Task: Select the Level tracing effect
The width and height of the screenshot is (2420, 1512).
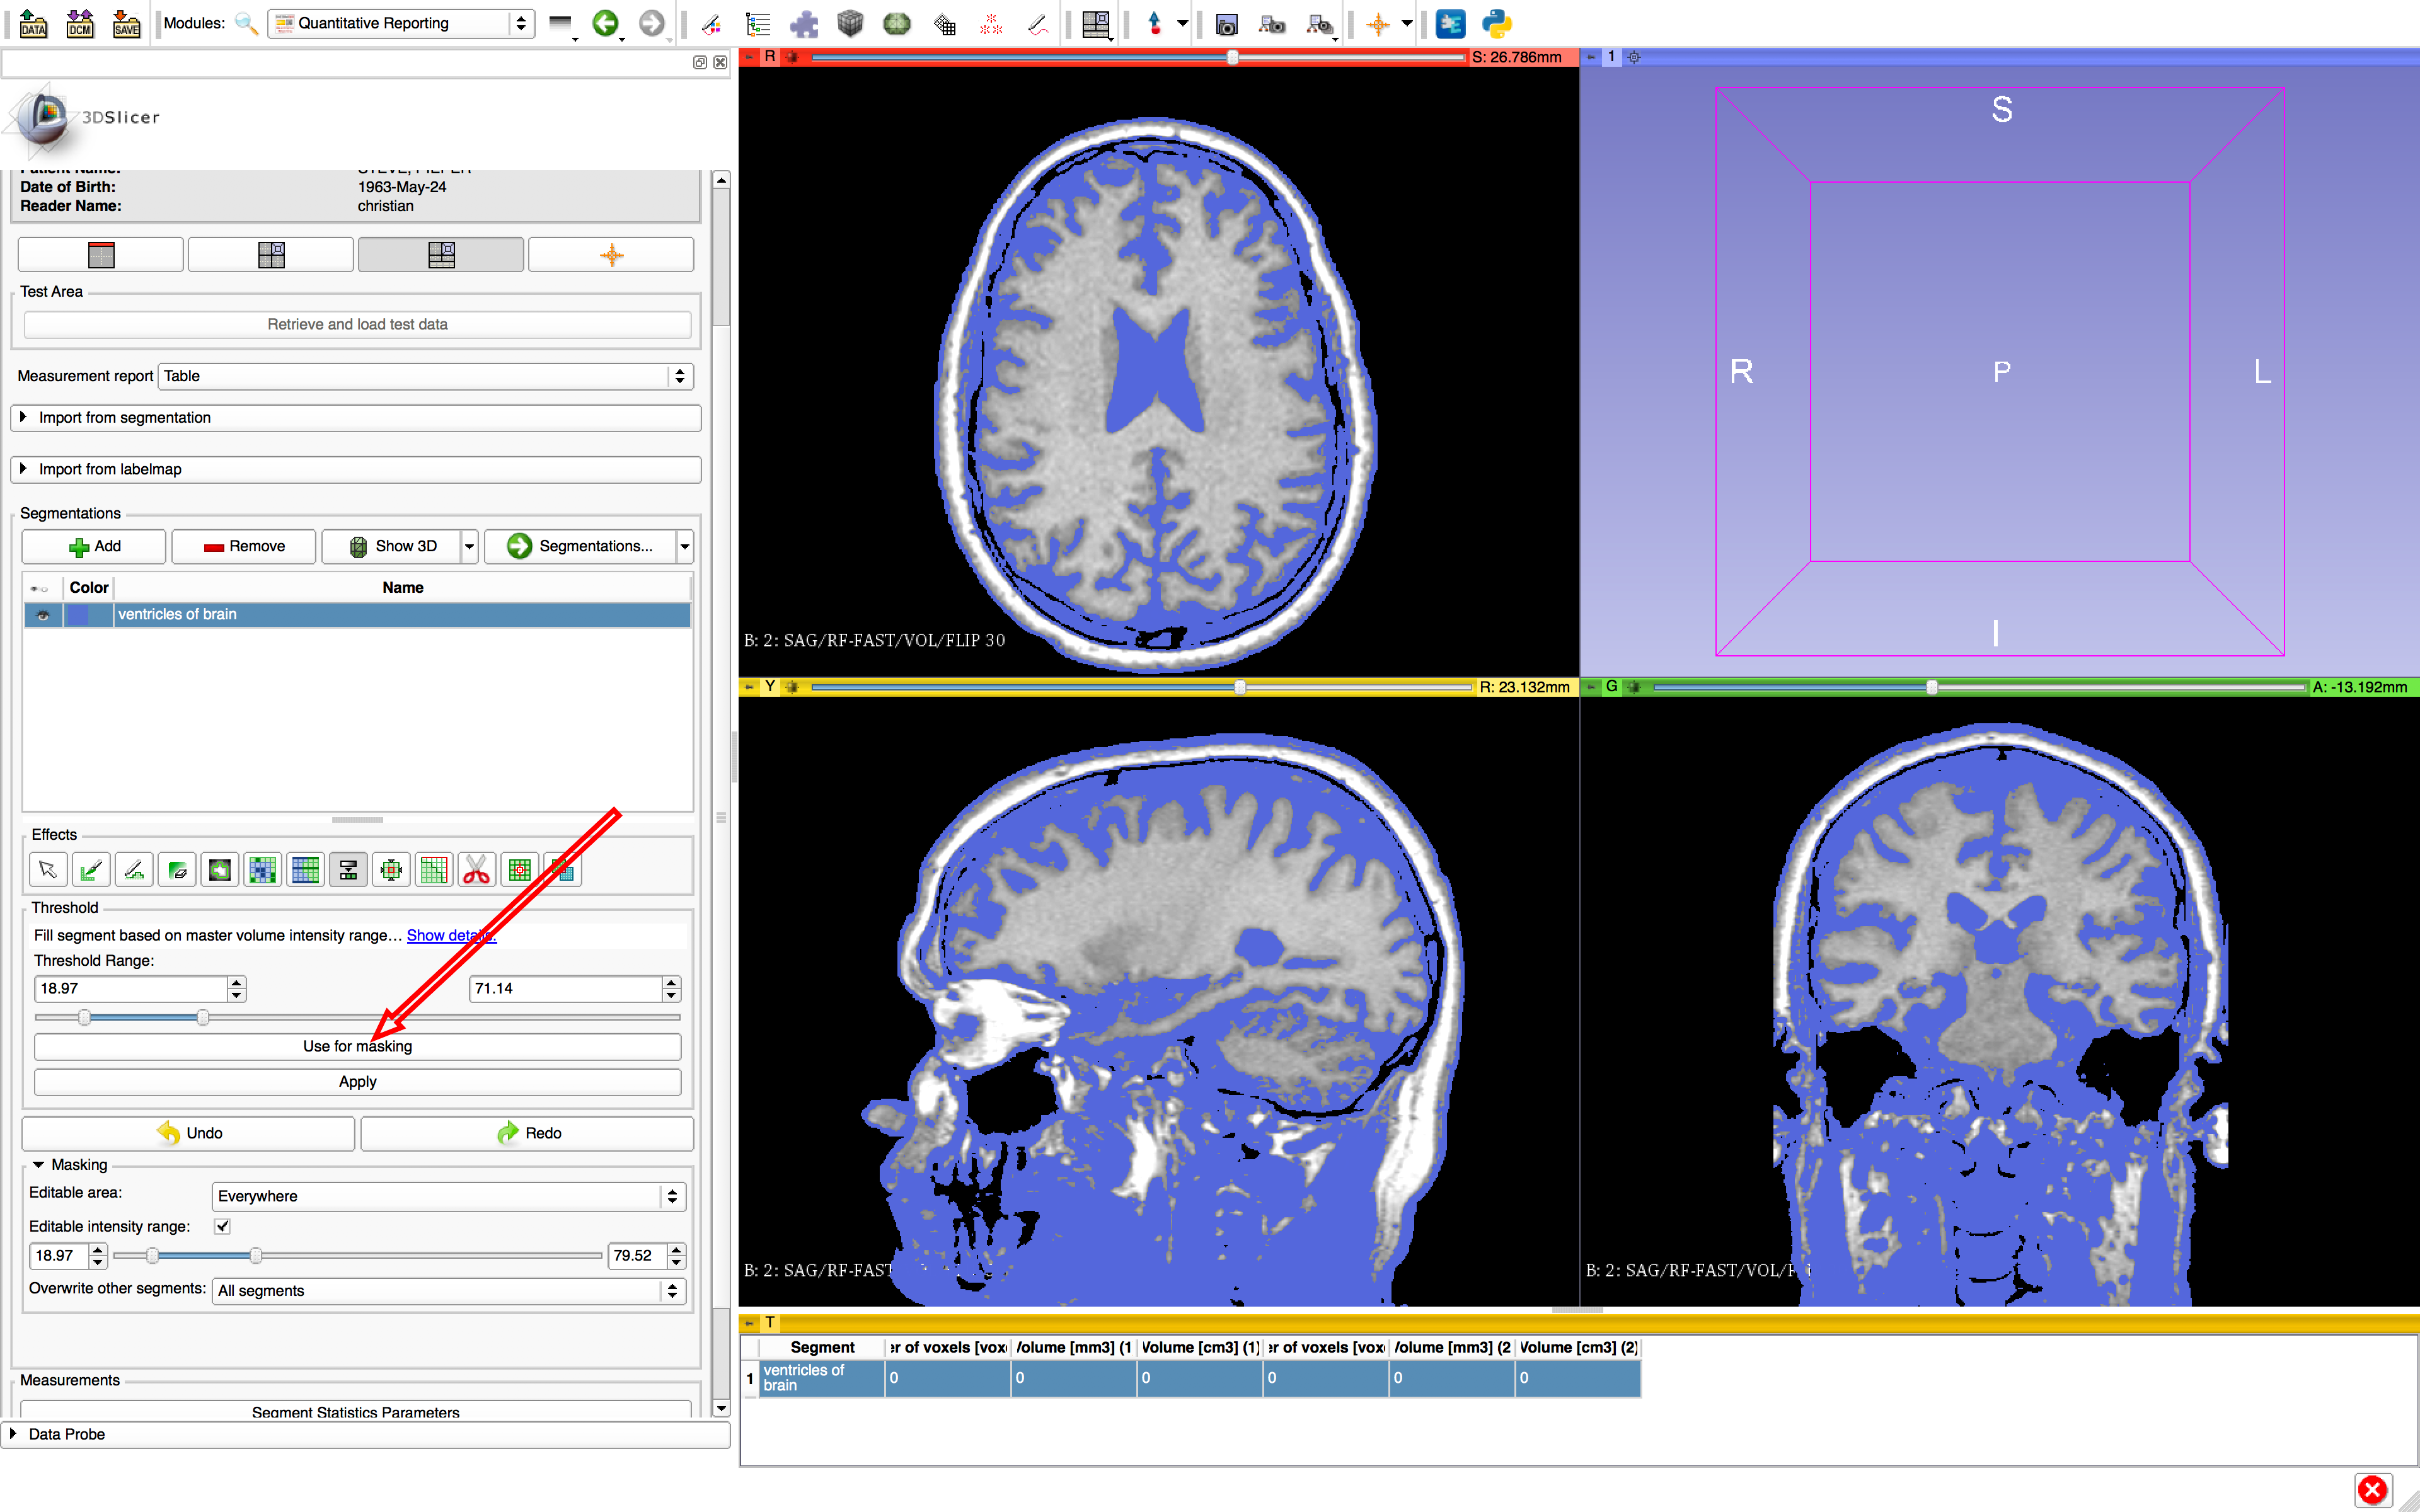Action: [219, 870]
